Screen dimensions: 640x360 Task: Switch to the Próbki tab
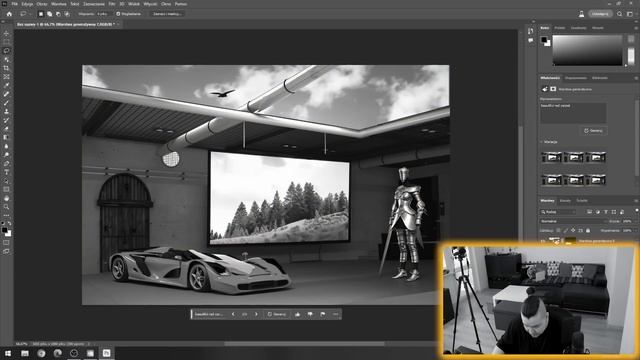coord(560,28)
